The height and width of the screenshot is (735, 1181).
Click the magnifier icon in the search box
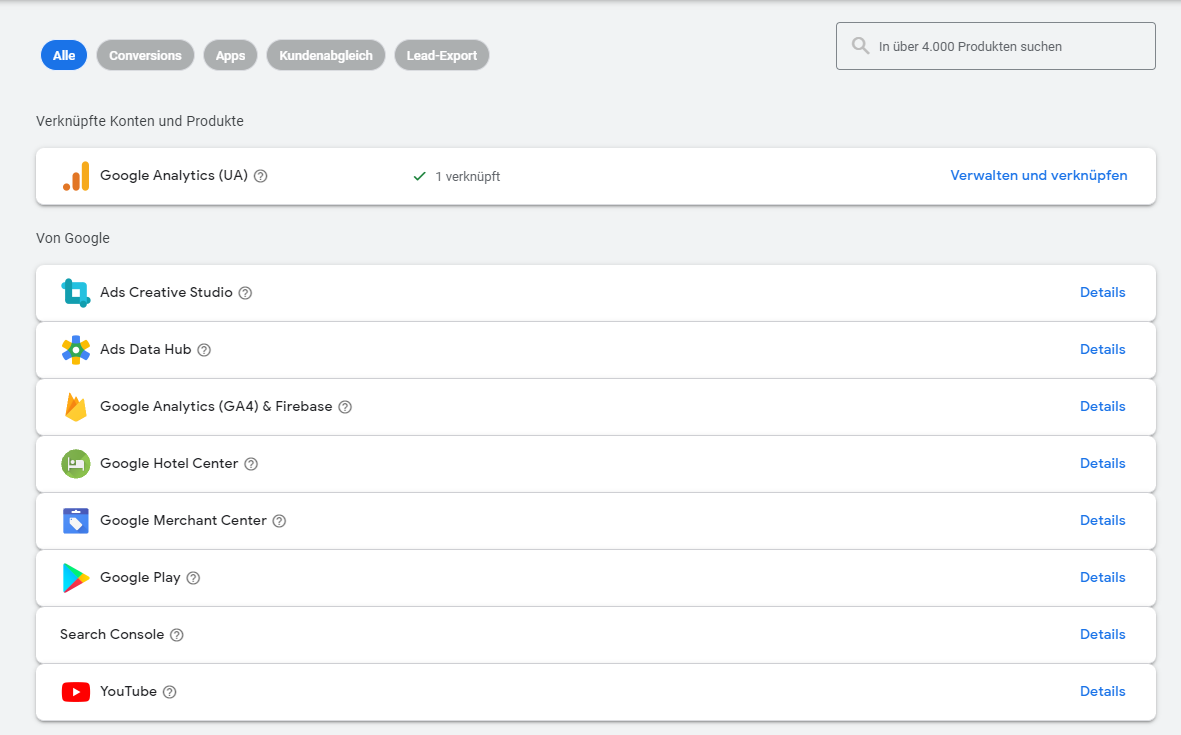860,46
